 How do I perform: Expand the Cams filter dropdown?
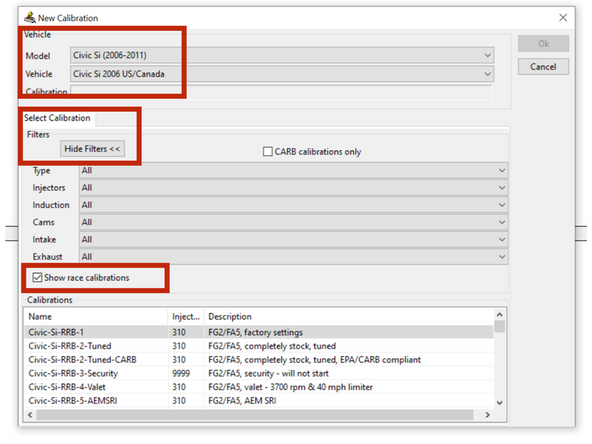click(x=293, y=222)
